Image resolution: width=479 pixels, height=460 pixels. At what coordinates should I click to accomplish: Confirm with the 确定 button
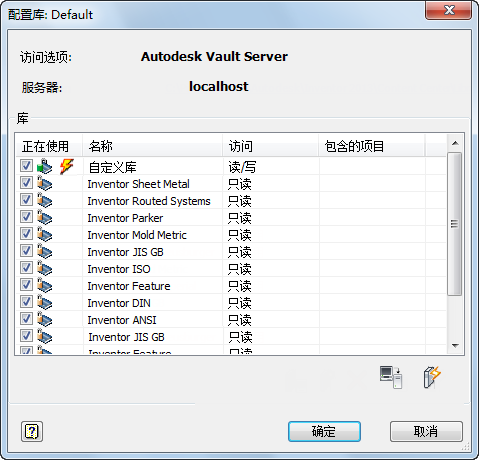[324, 431]
